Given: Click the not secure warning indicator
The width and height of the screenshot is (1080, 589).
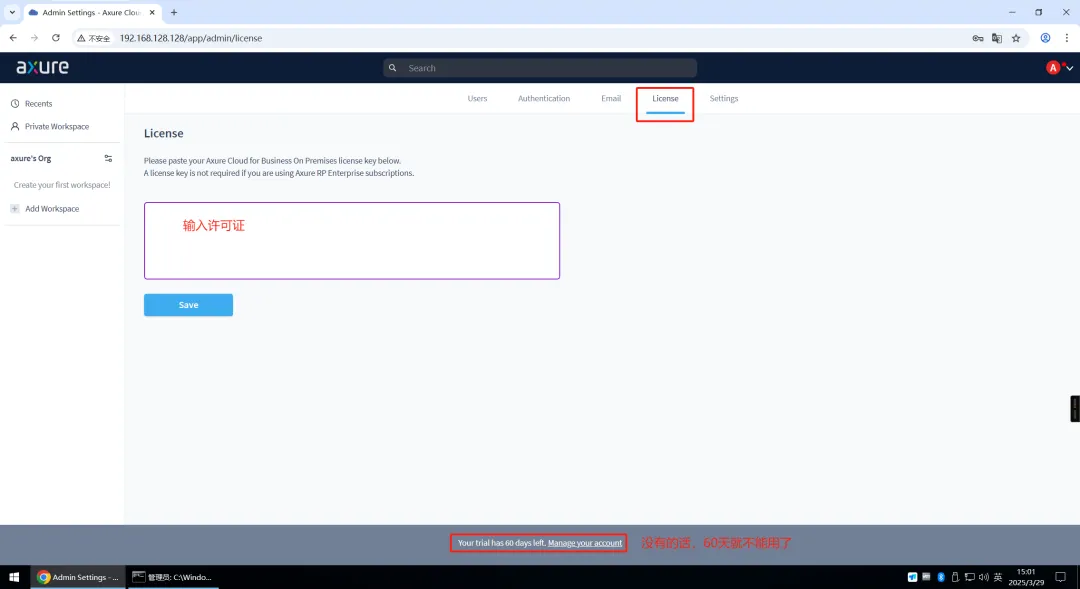Looking at the screenshot, I should coord(94,39).
